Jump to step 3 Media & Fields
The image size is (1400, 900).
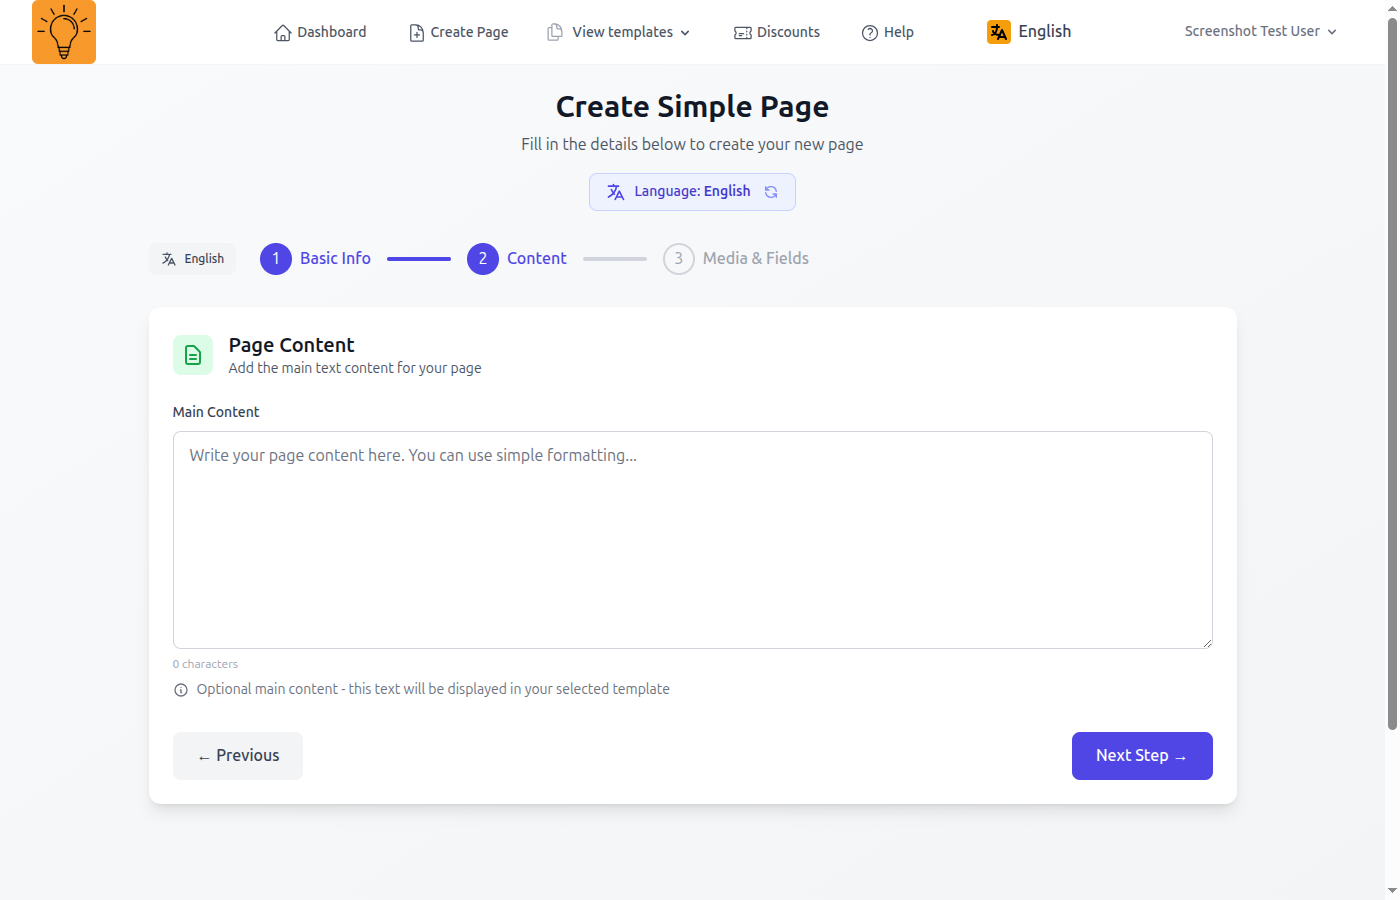736,259
